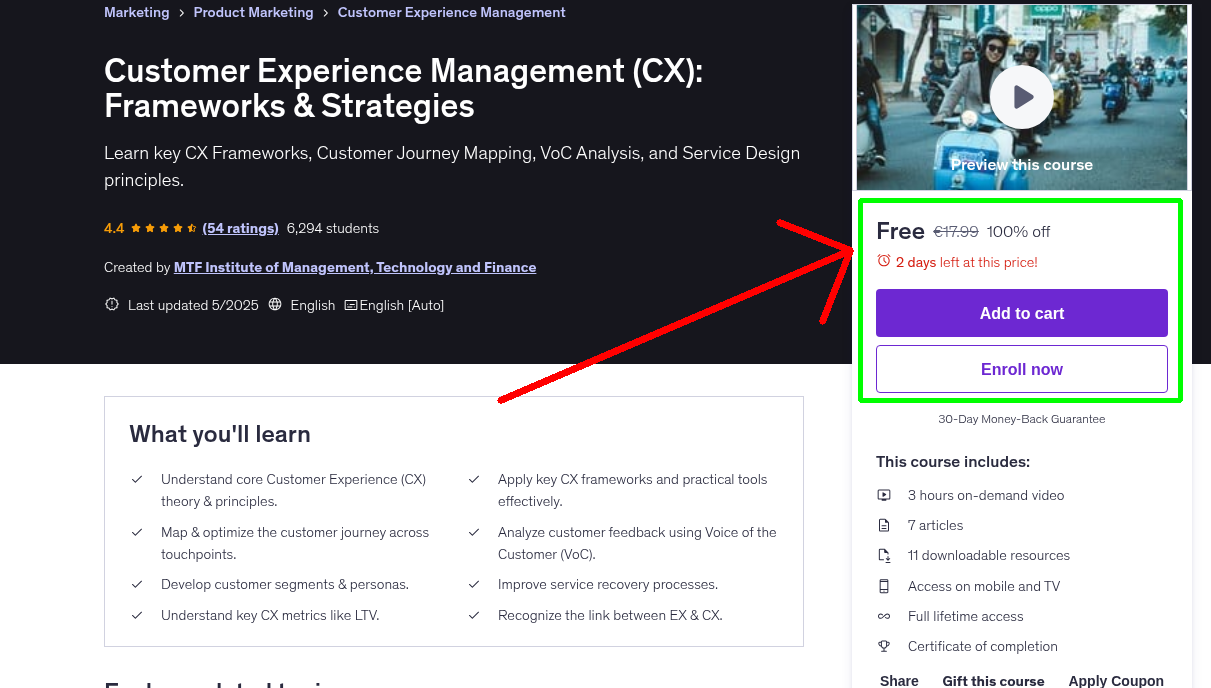Share this course
The height and width of the screenshot is (688, 1211).
coord(898,680)
